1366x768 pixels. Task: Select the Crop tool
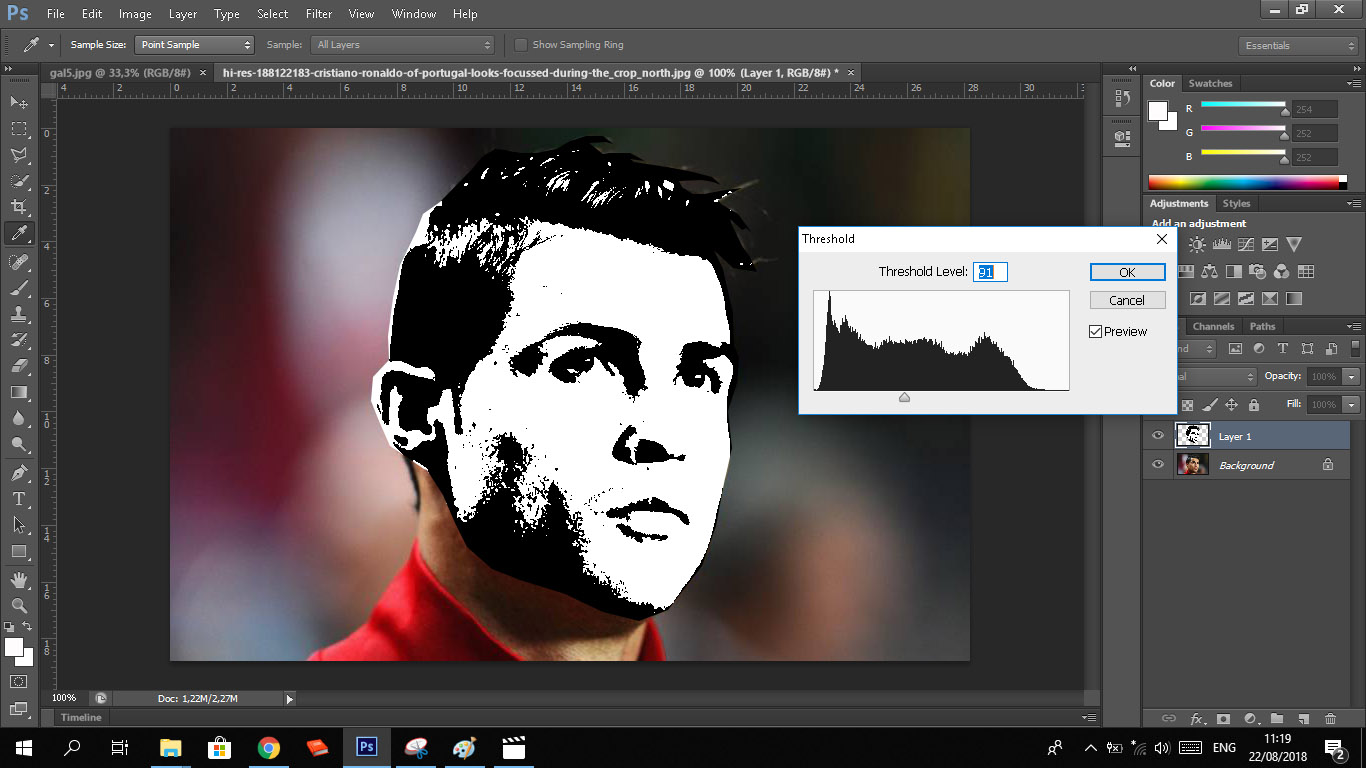(19, 207)
